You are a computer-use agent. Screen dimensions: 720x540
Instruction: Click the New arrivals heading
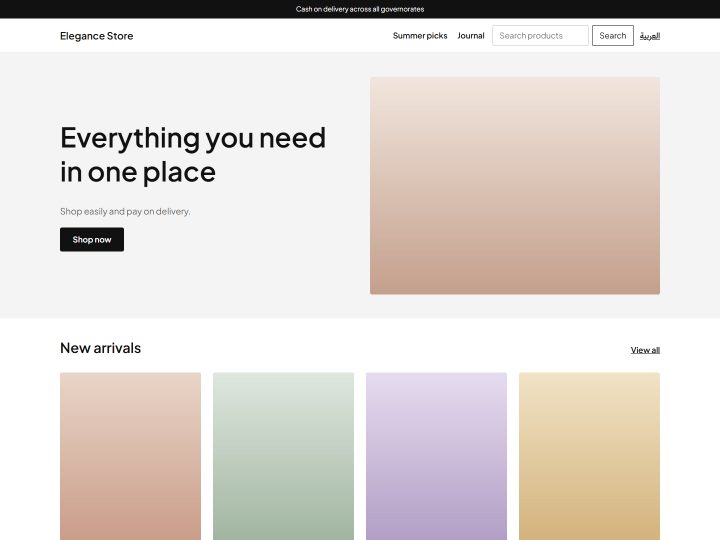101,348
